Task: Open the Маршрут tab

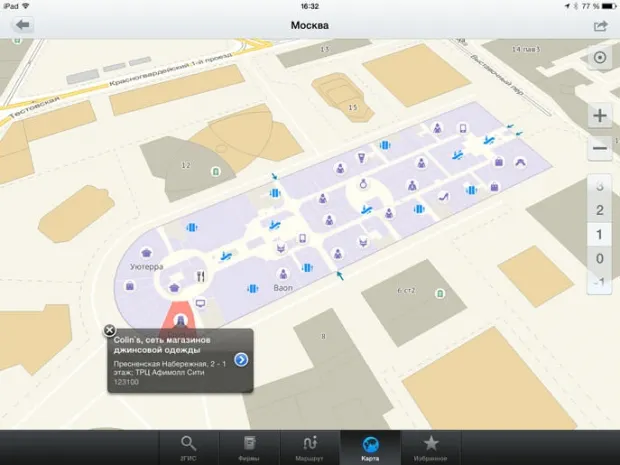Action: click(309, 447)
